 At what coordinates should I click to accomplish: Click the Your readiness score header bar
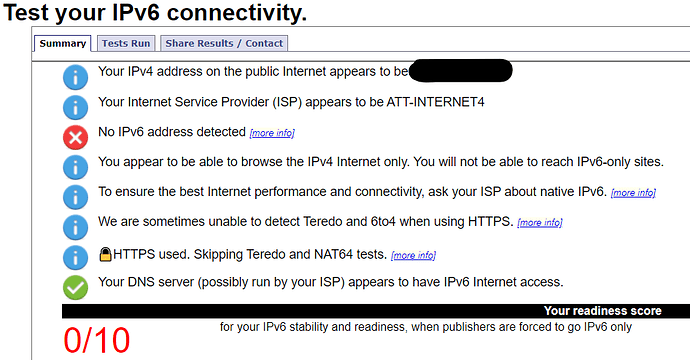coord(376,311)
